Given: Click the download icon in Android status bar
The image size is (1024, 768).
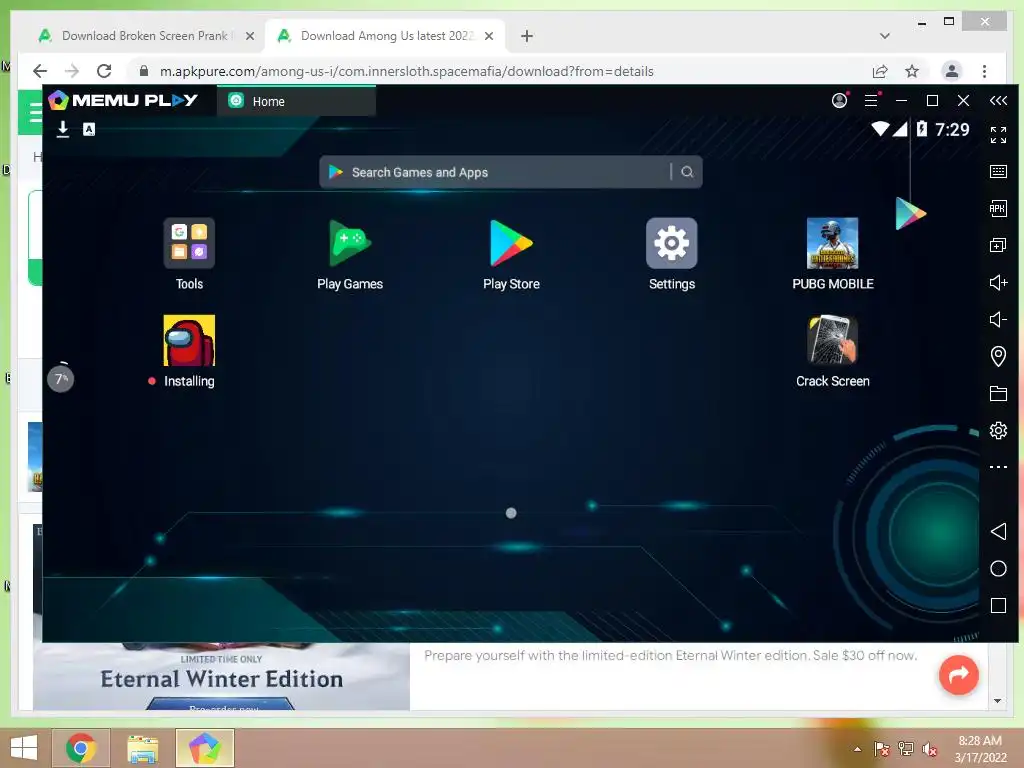Looking at the screenshot, I should point(63,129).
